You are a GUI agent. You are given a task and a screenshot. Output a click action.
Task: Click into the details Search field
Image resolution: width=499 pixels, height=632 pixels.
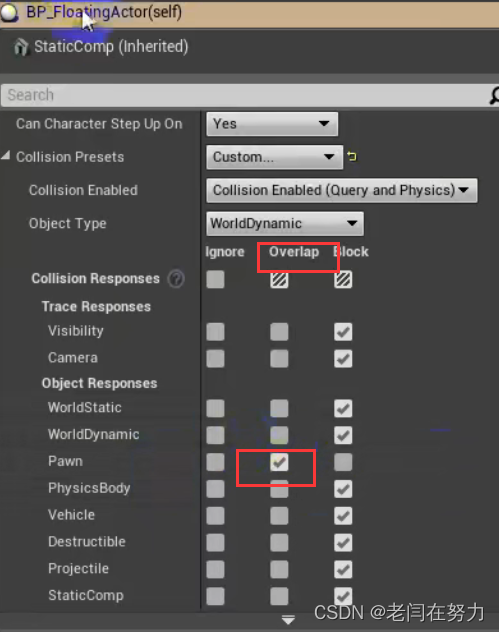pyautogui.click(x=244, y=96)
